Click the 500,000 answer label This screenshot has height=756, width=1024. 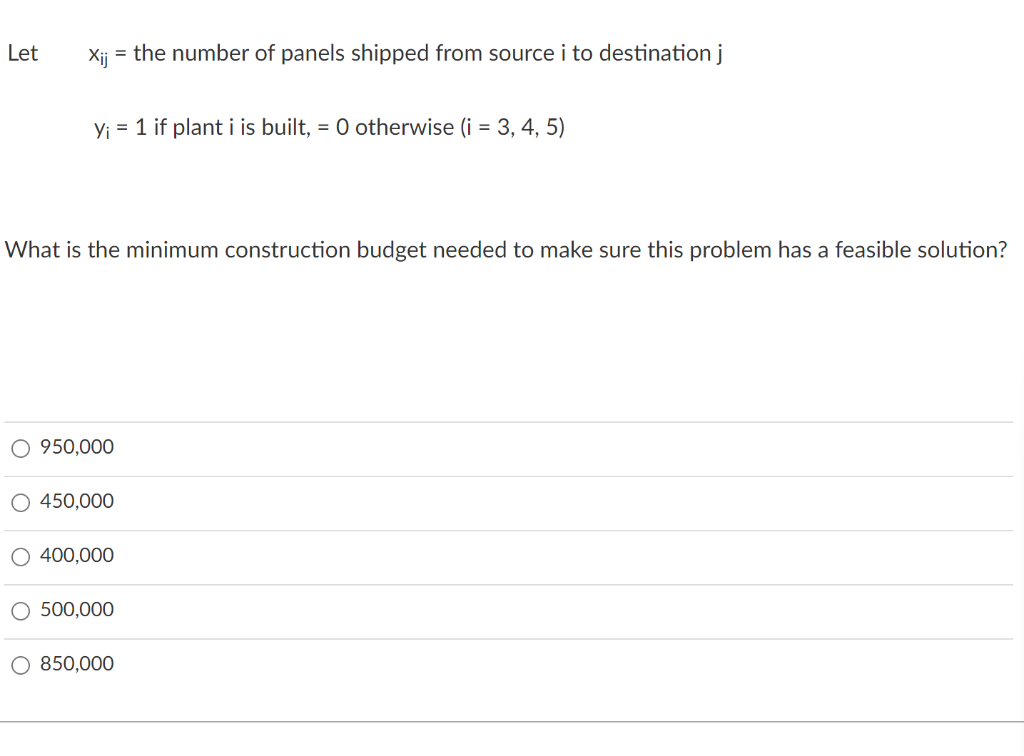[x=76, y=610]
